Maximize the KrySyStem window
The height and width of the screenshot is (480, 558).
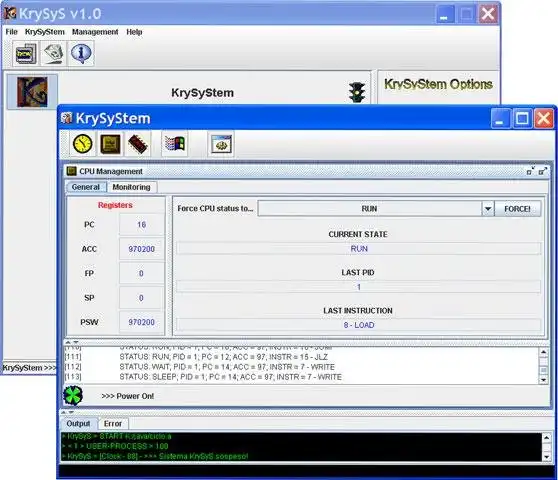(x=522, y=118)
